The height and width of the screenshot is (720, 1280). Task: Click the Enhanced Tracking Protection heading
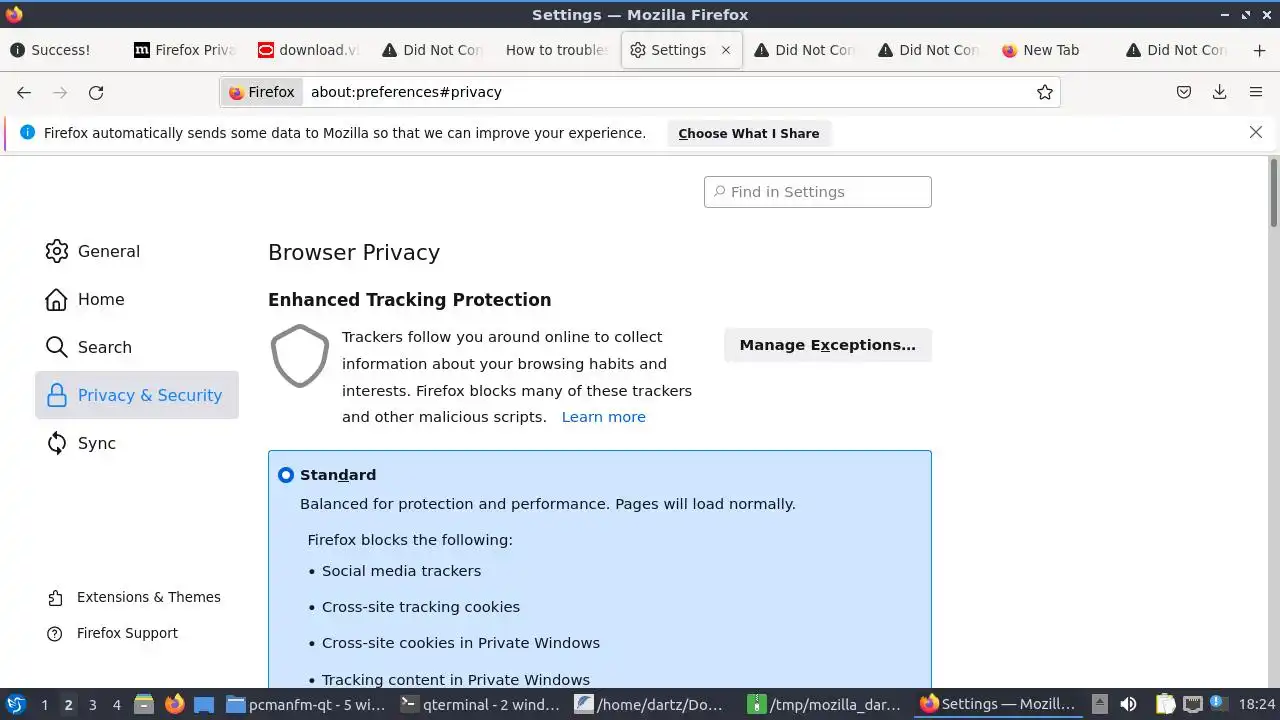pos(410,300)
